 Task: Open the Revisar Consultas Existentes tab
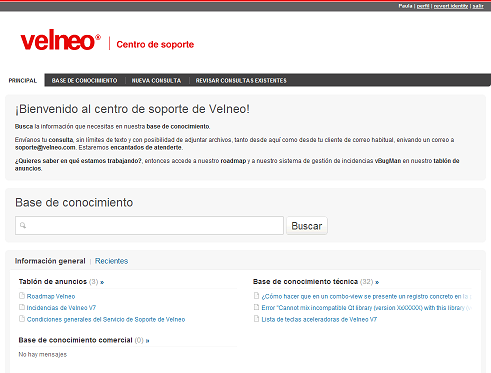(x=241, y=80)
